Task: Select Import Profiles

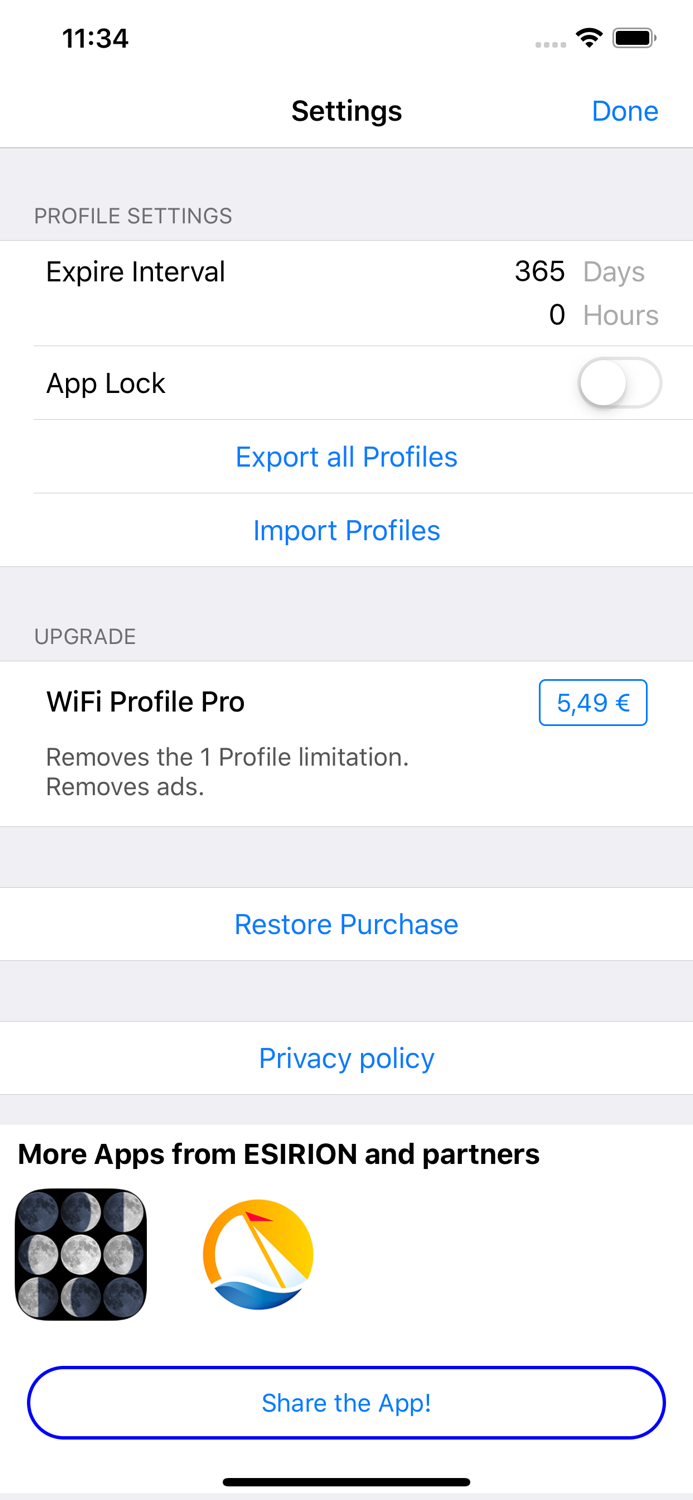Action: point(346,530)
